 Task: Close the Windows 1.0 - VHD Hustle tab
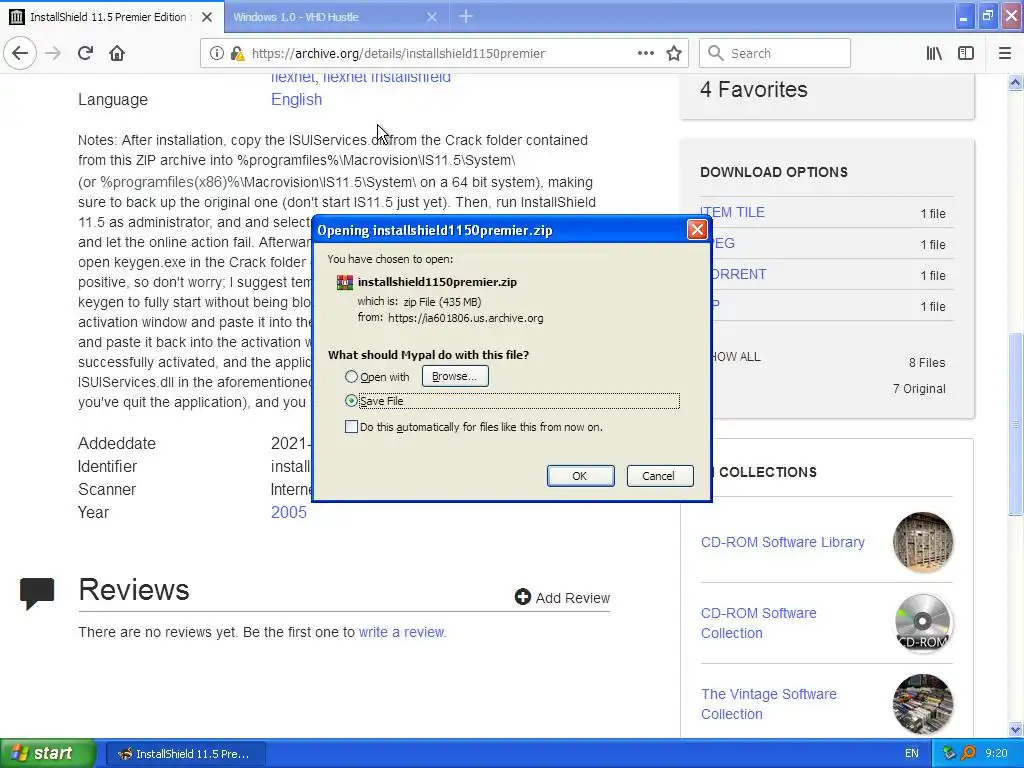point(432,17)
